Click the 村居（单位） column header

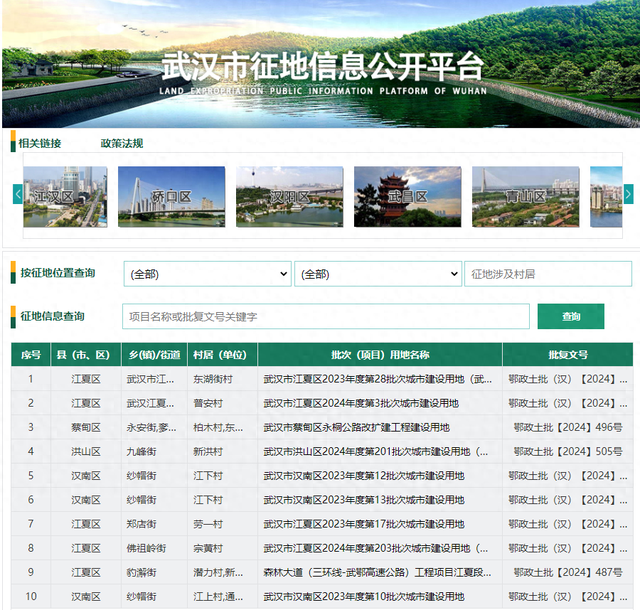click(222, 355)
